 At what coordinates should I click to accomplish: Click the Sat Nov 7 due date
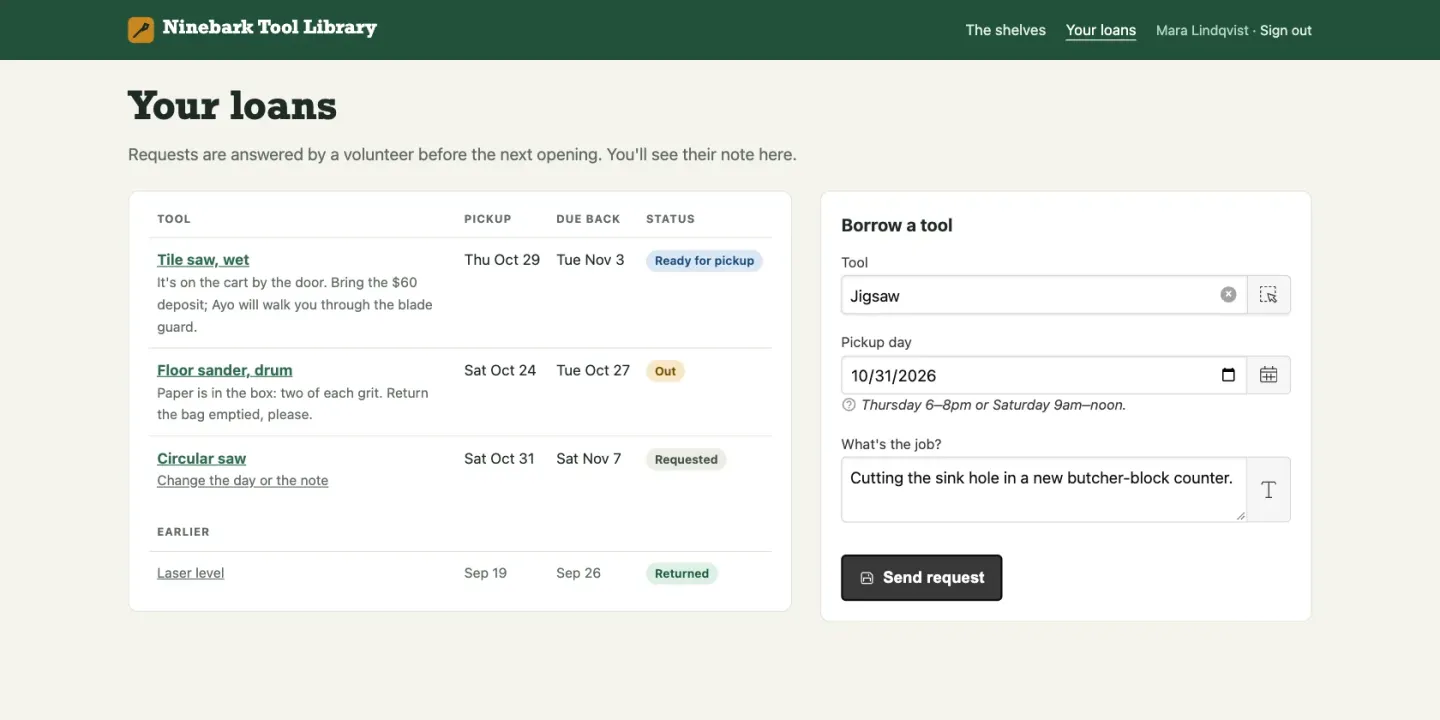[x=589, y=458]
